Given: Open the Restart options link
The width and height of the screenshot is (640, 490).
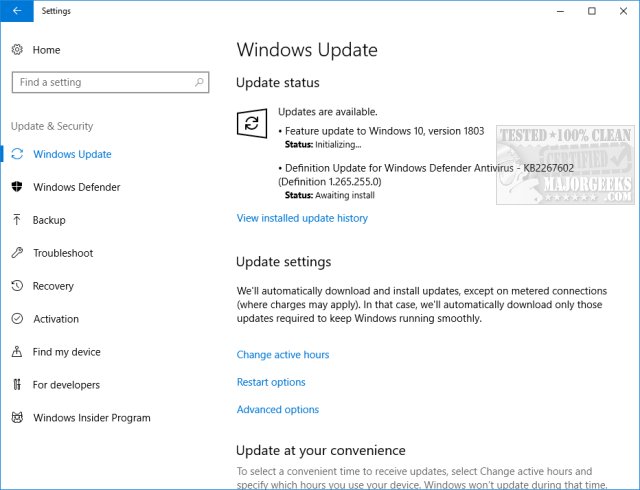Looking at the screenshot, I should pos(271,382).
